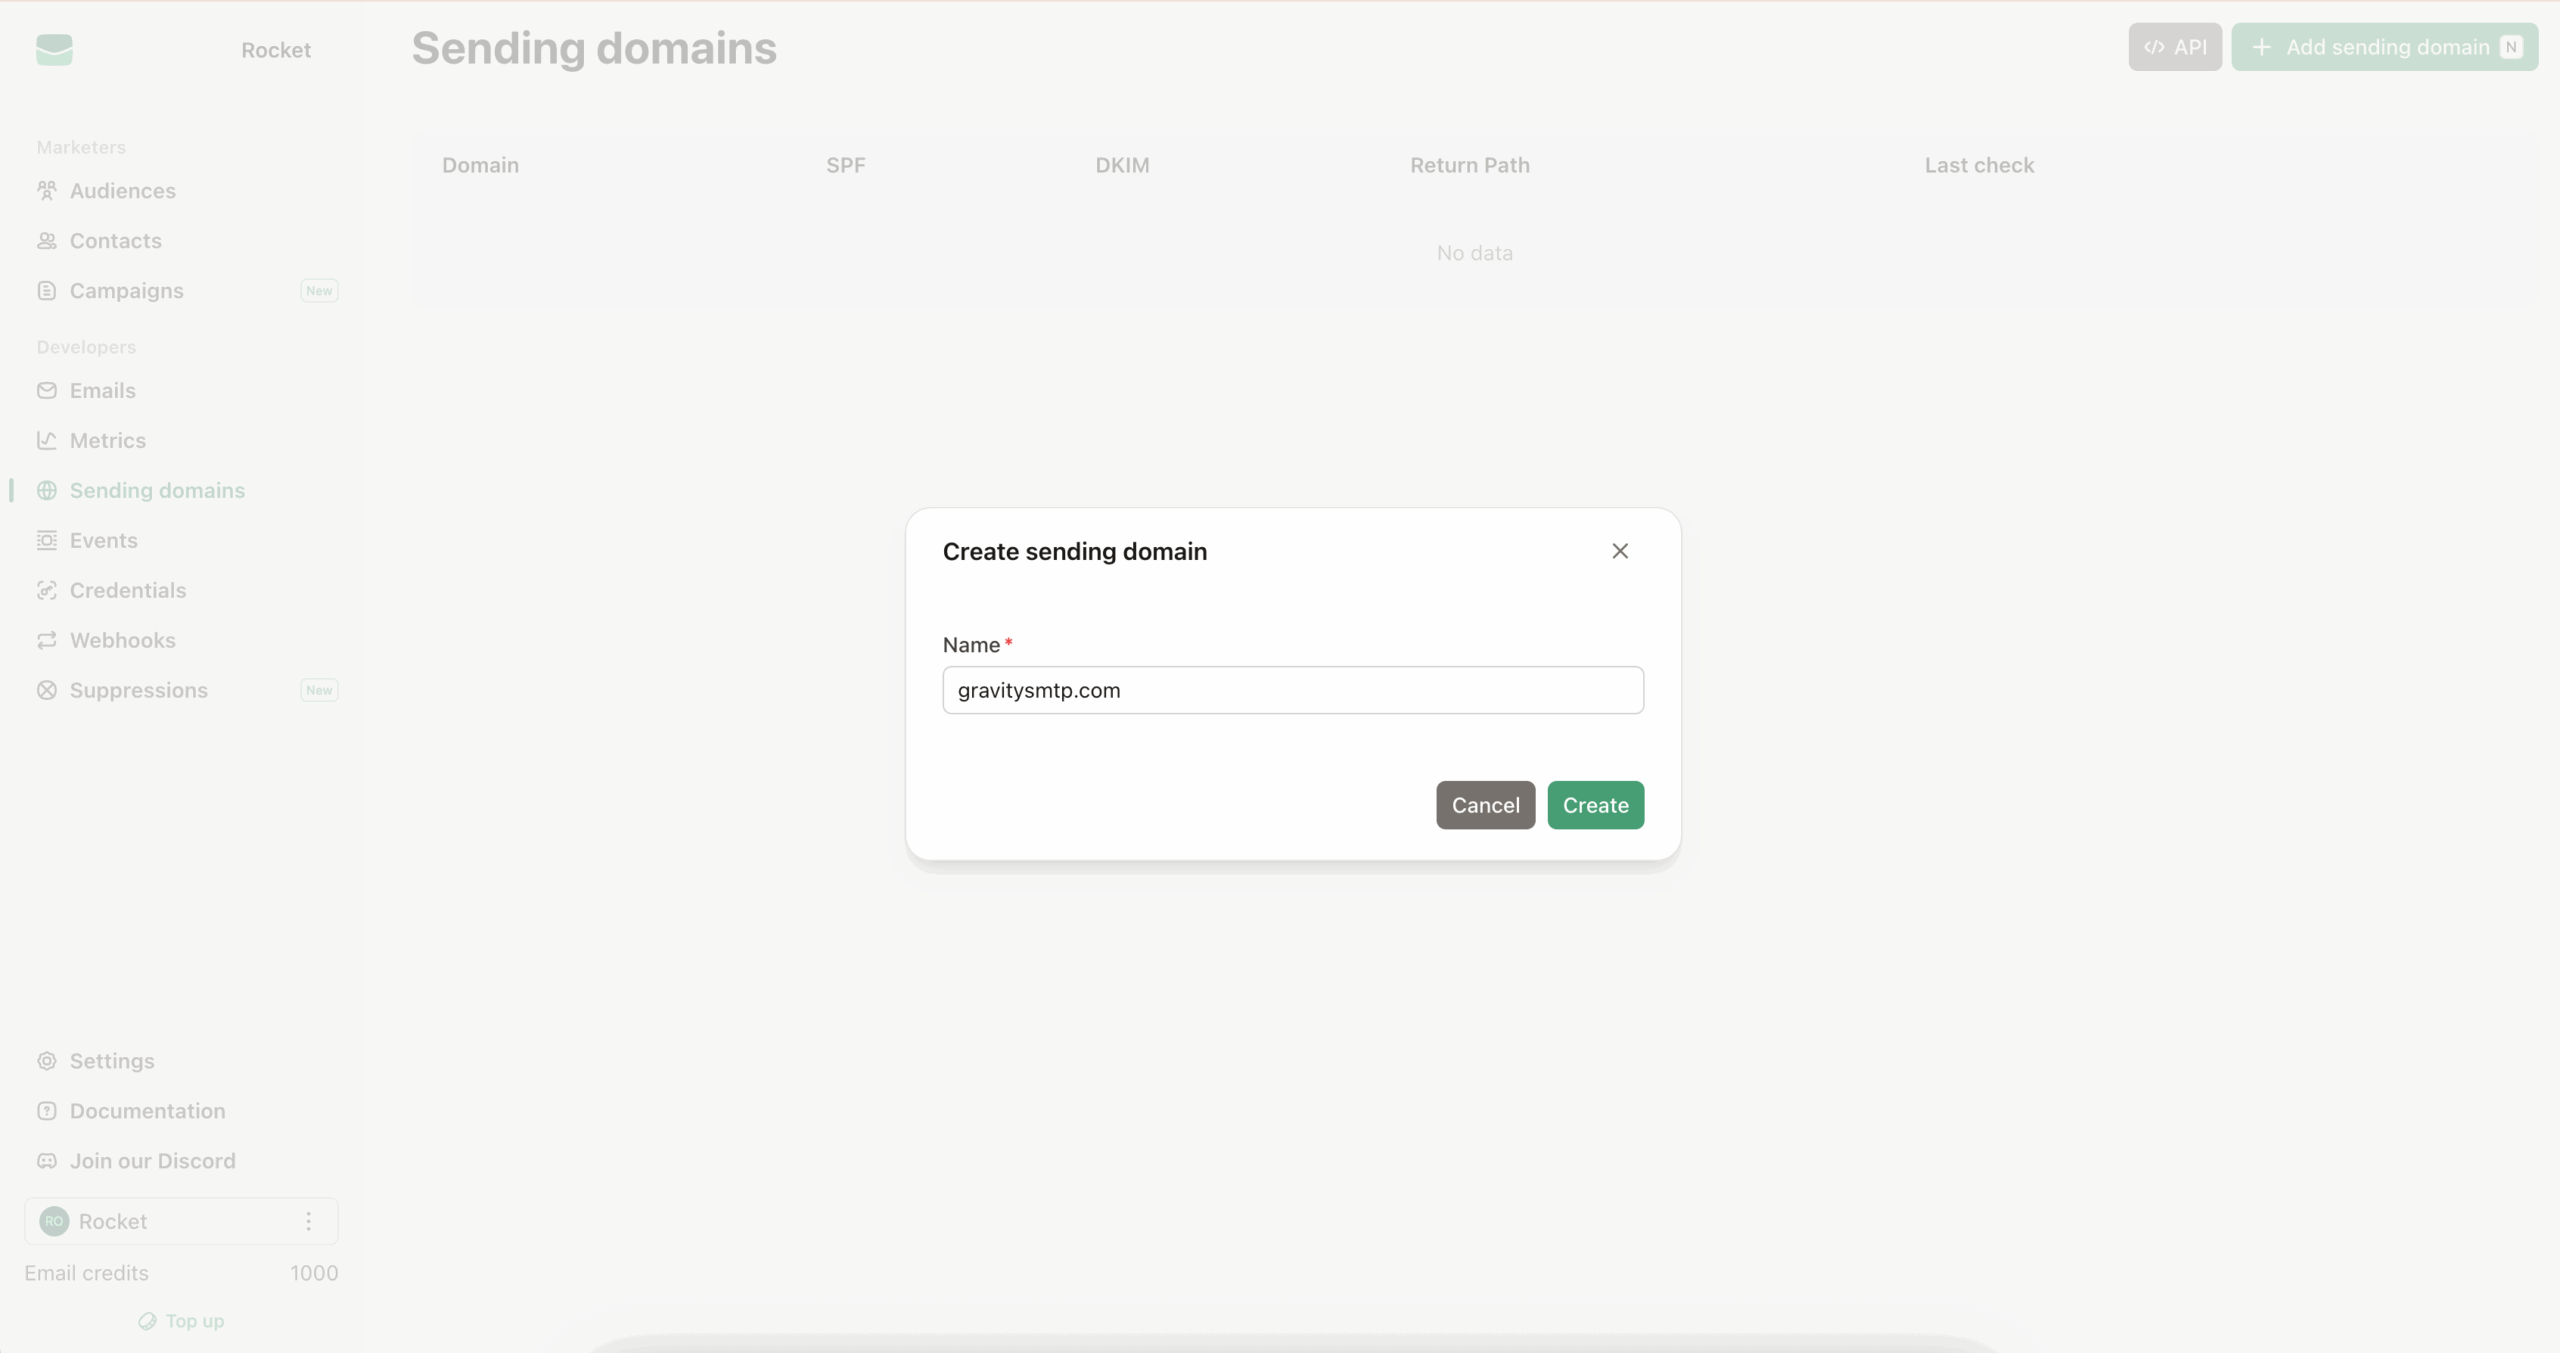Click the API code brackets icon
The height and width of the screenshot is (1353, 2560).
click(x=2154, y=47)
